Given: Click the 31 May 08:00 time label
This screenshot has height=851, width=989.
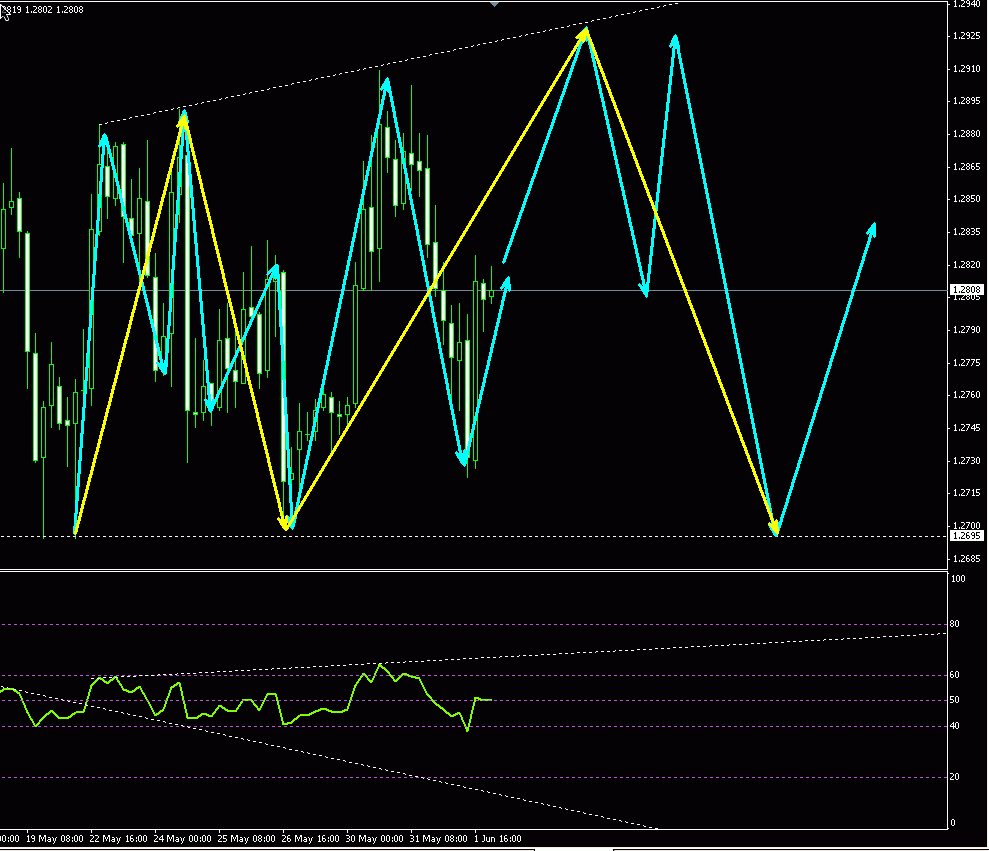Looking at the screenshot, I should 438,838.
